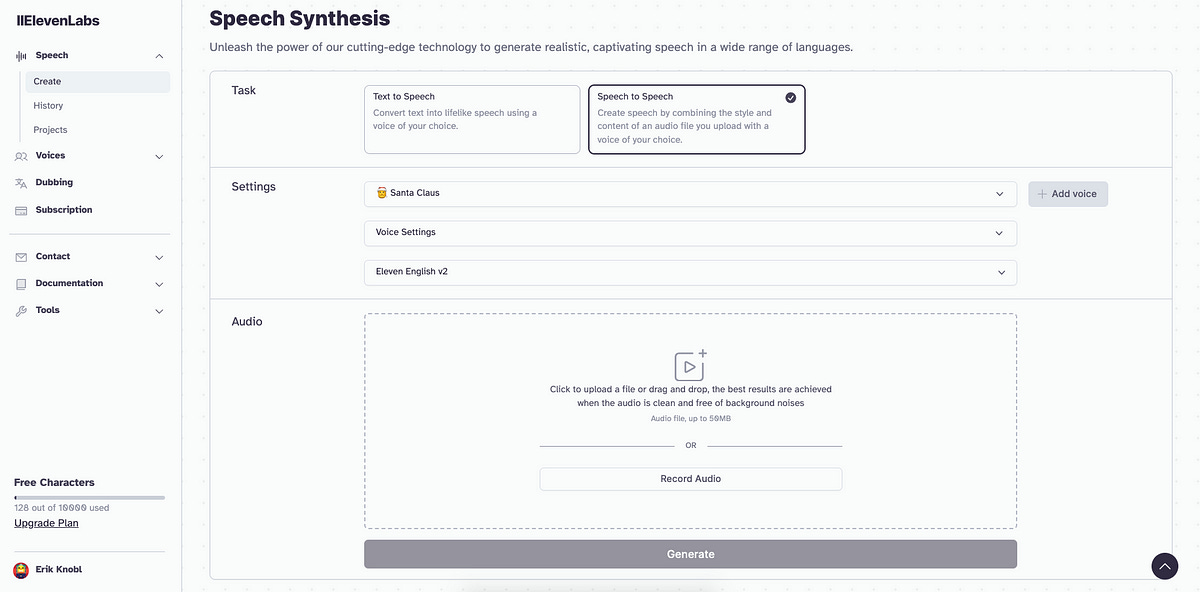
Task: Click the '128 out of 10000 used' text
Action: click(62, 508)
